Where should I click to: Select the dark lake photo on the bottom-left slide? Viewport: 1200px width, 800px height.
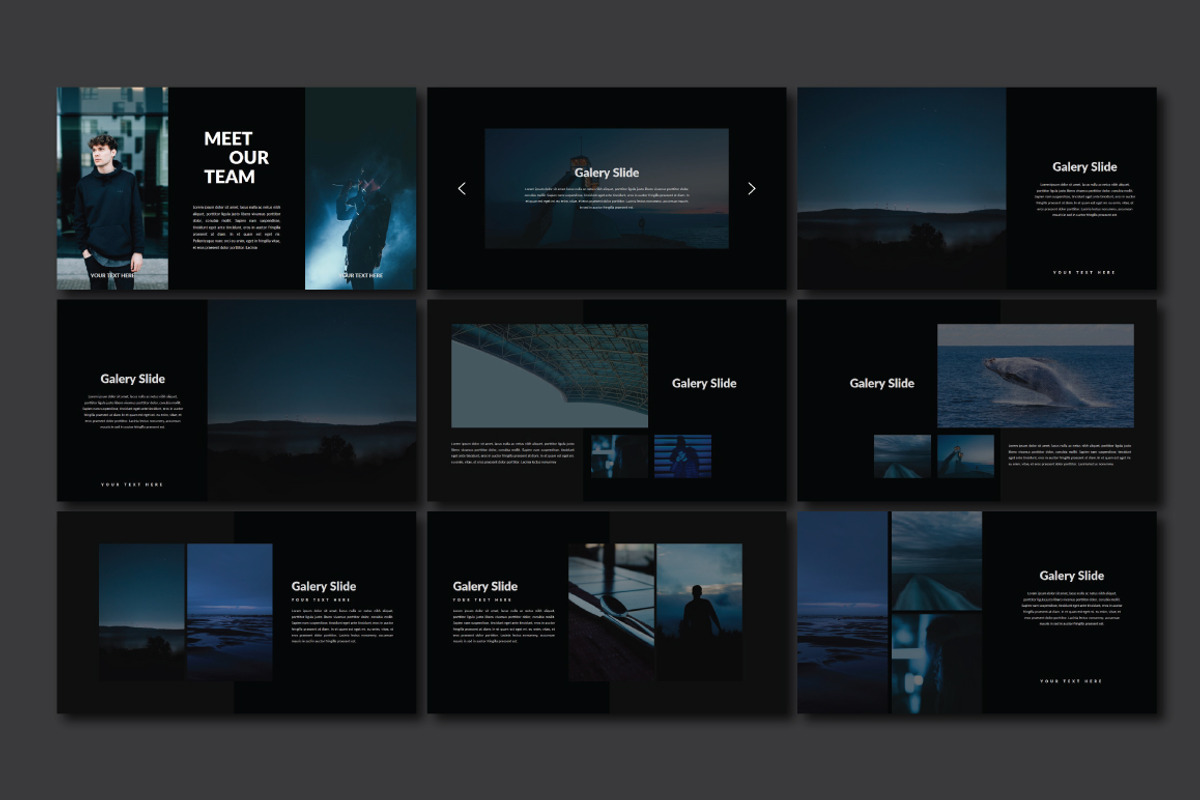(x=142, y=612)
